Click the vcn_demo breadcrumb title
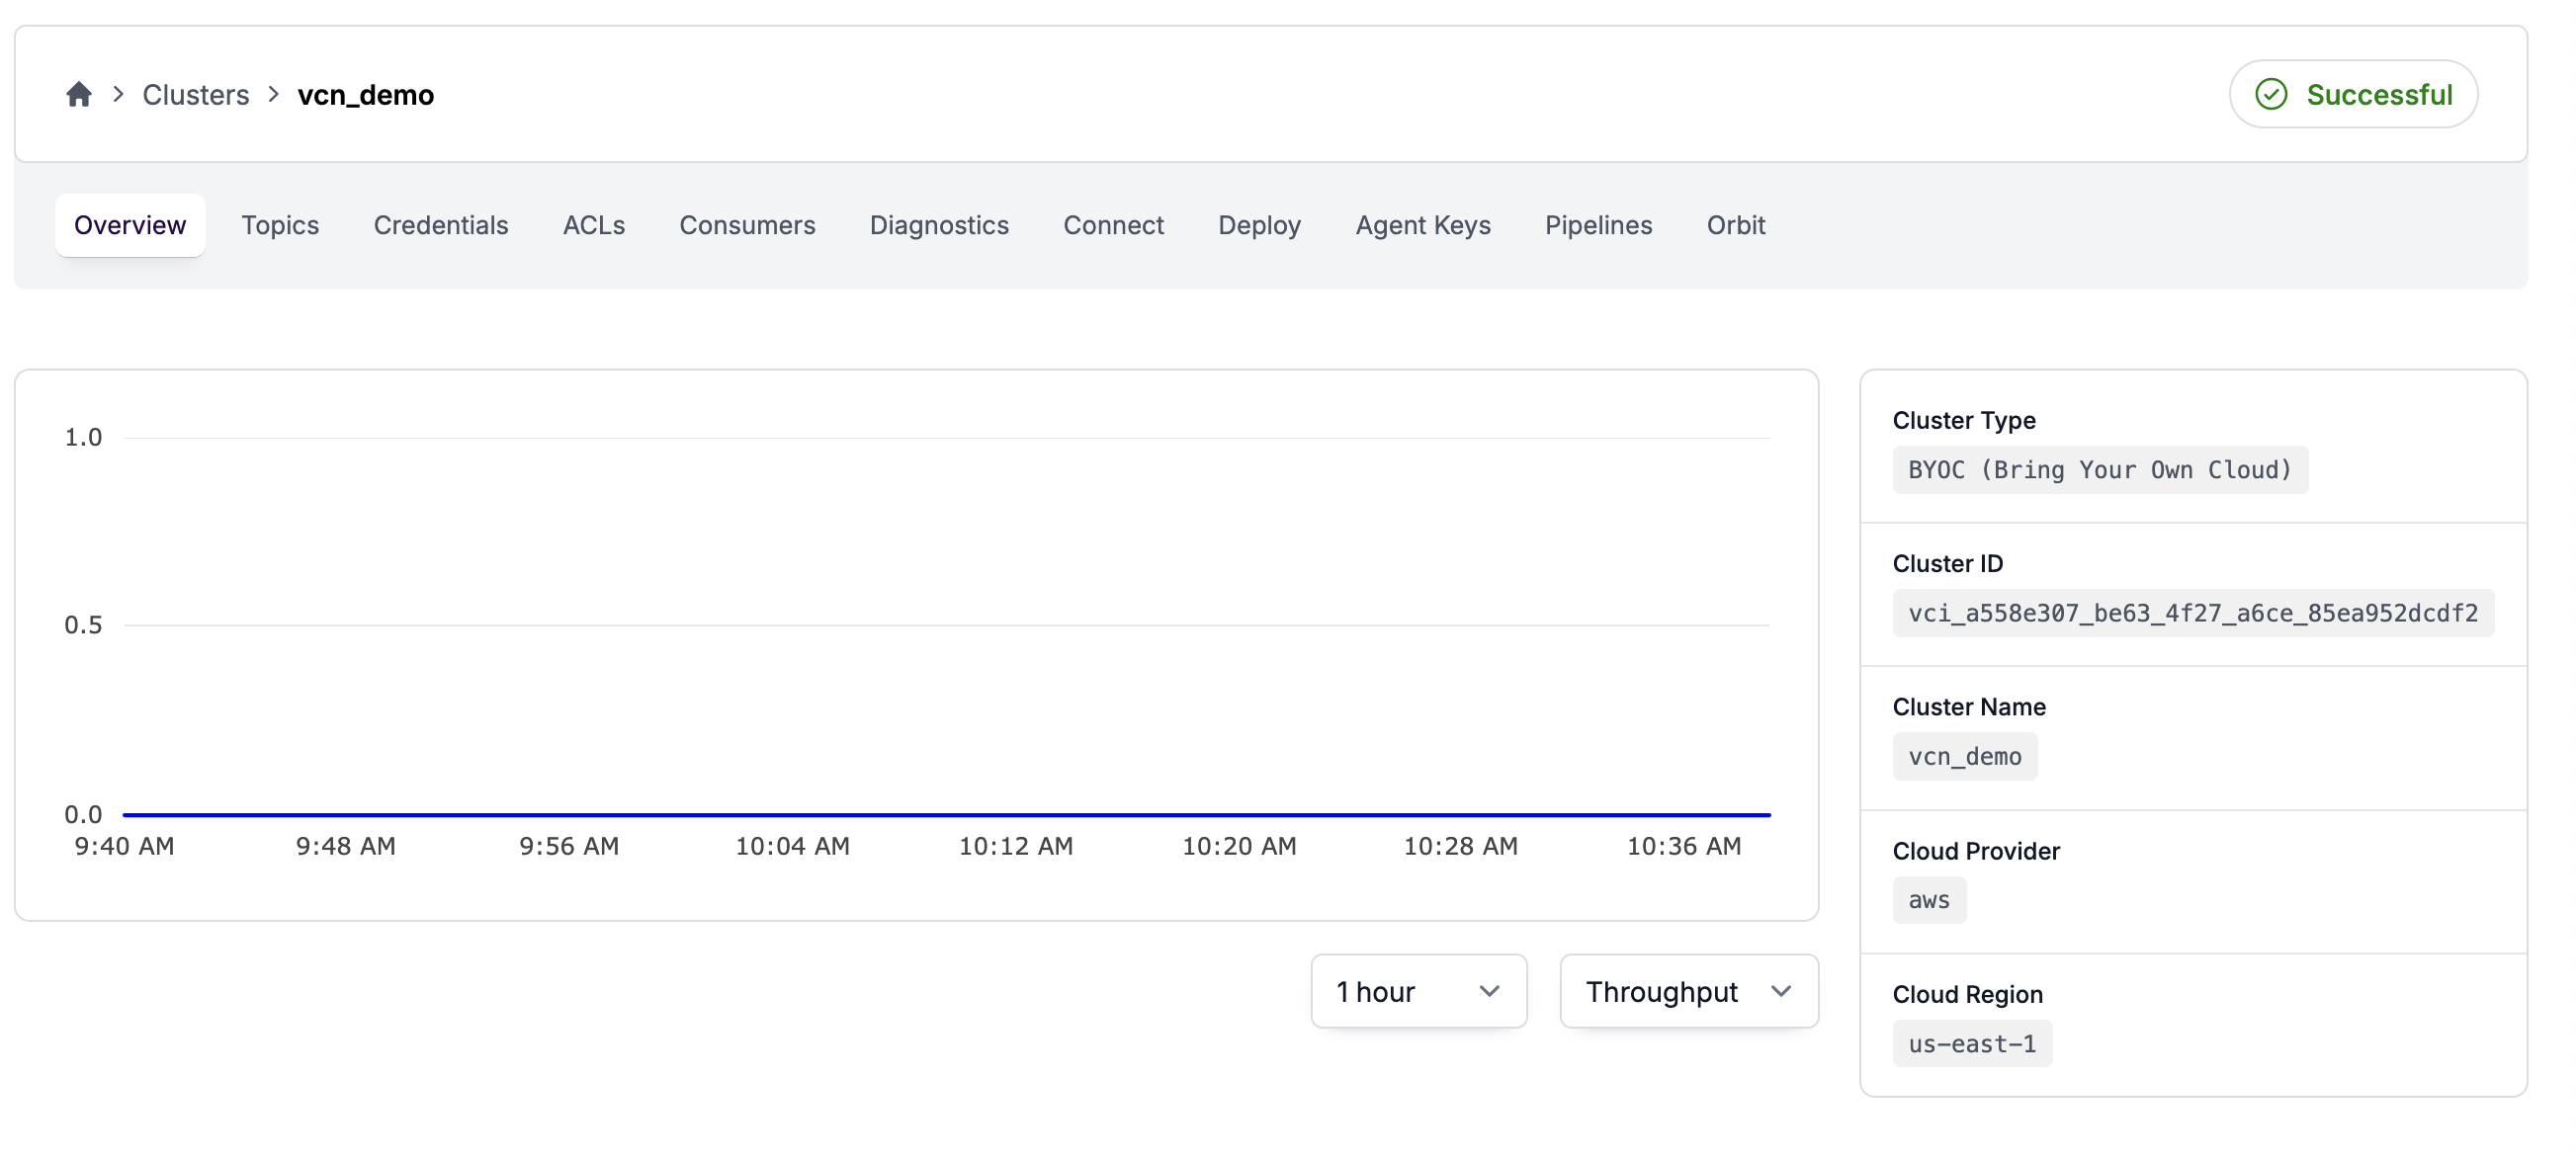Image resolution: width=2576 pixels, height=1160 pixels. (365, 94)
